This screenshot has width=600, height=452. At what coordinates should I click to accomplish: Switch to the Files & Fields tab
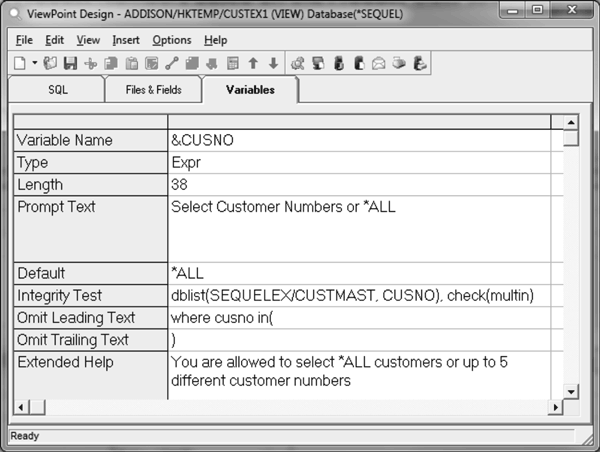point(152,89)
